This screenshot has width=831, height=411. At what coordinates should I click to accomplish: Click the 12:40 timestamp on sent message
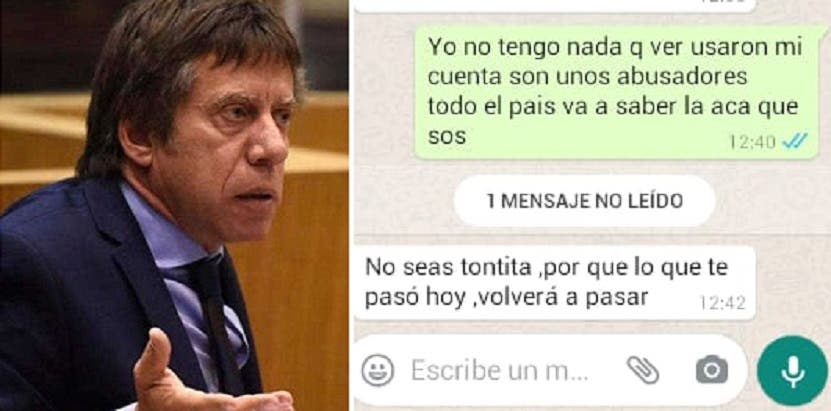click(x=752, y=141)
